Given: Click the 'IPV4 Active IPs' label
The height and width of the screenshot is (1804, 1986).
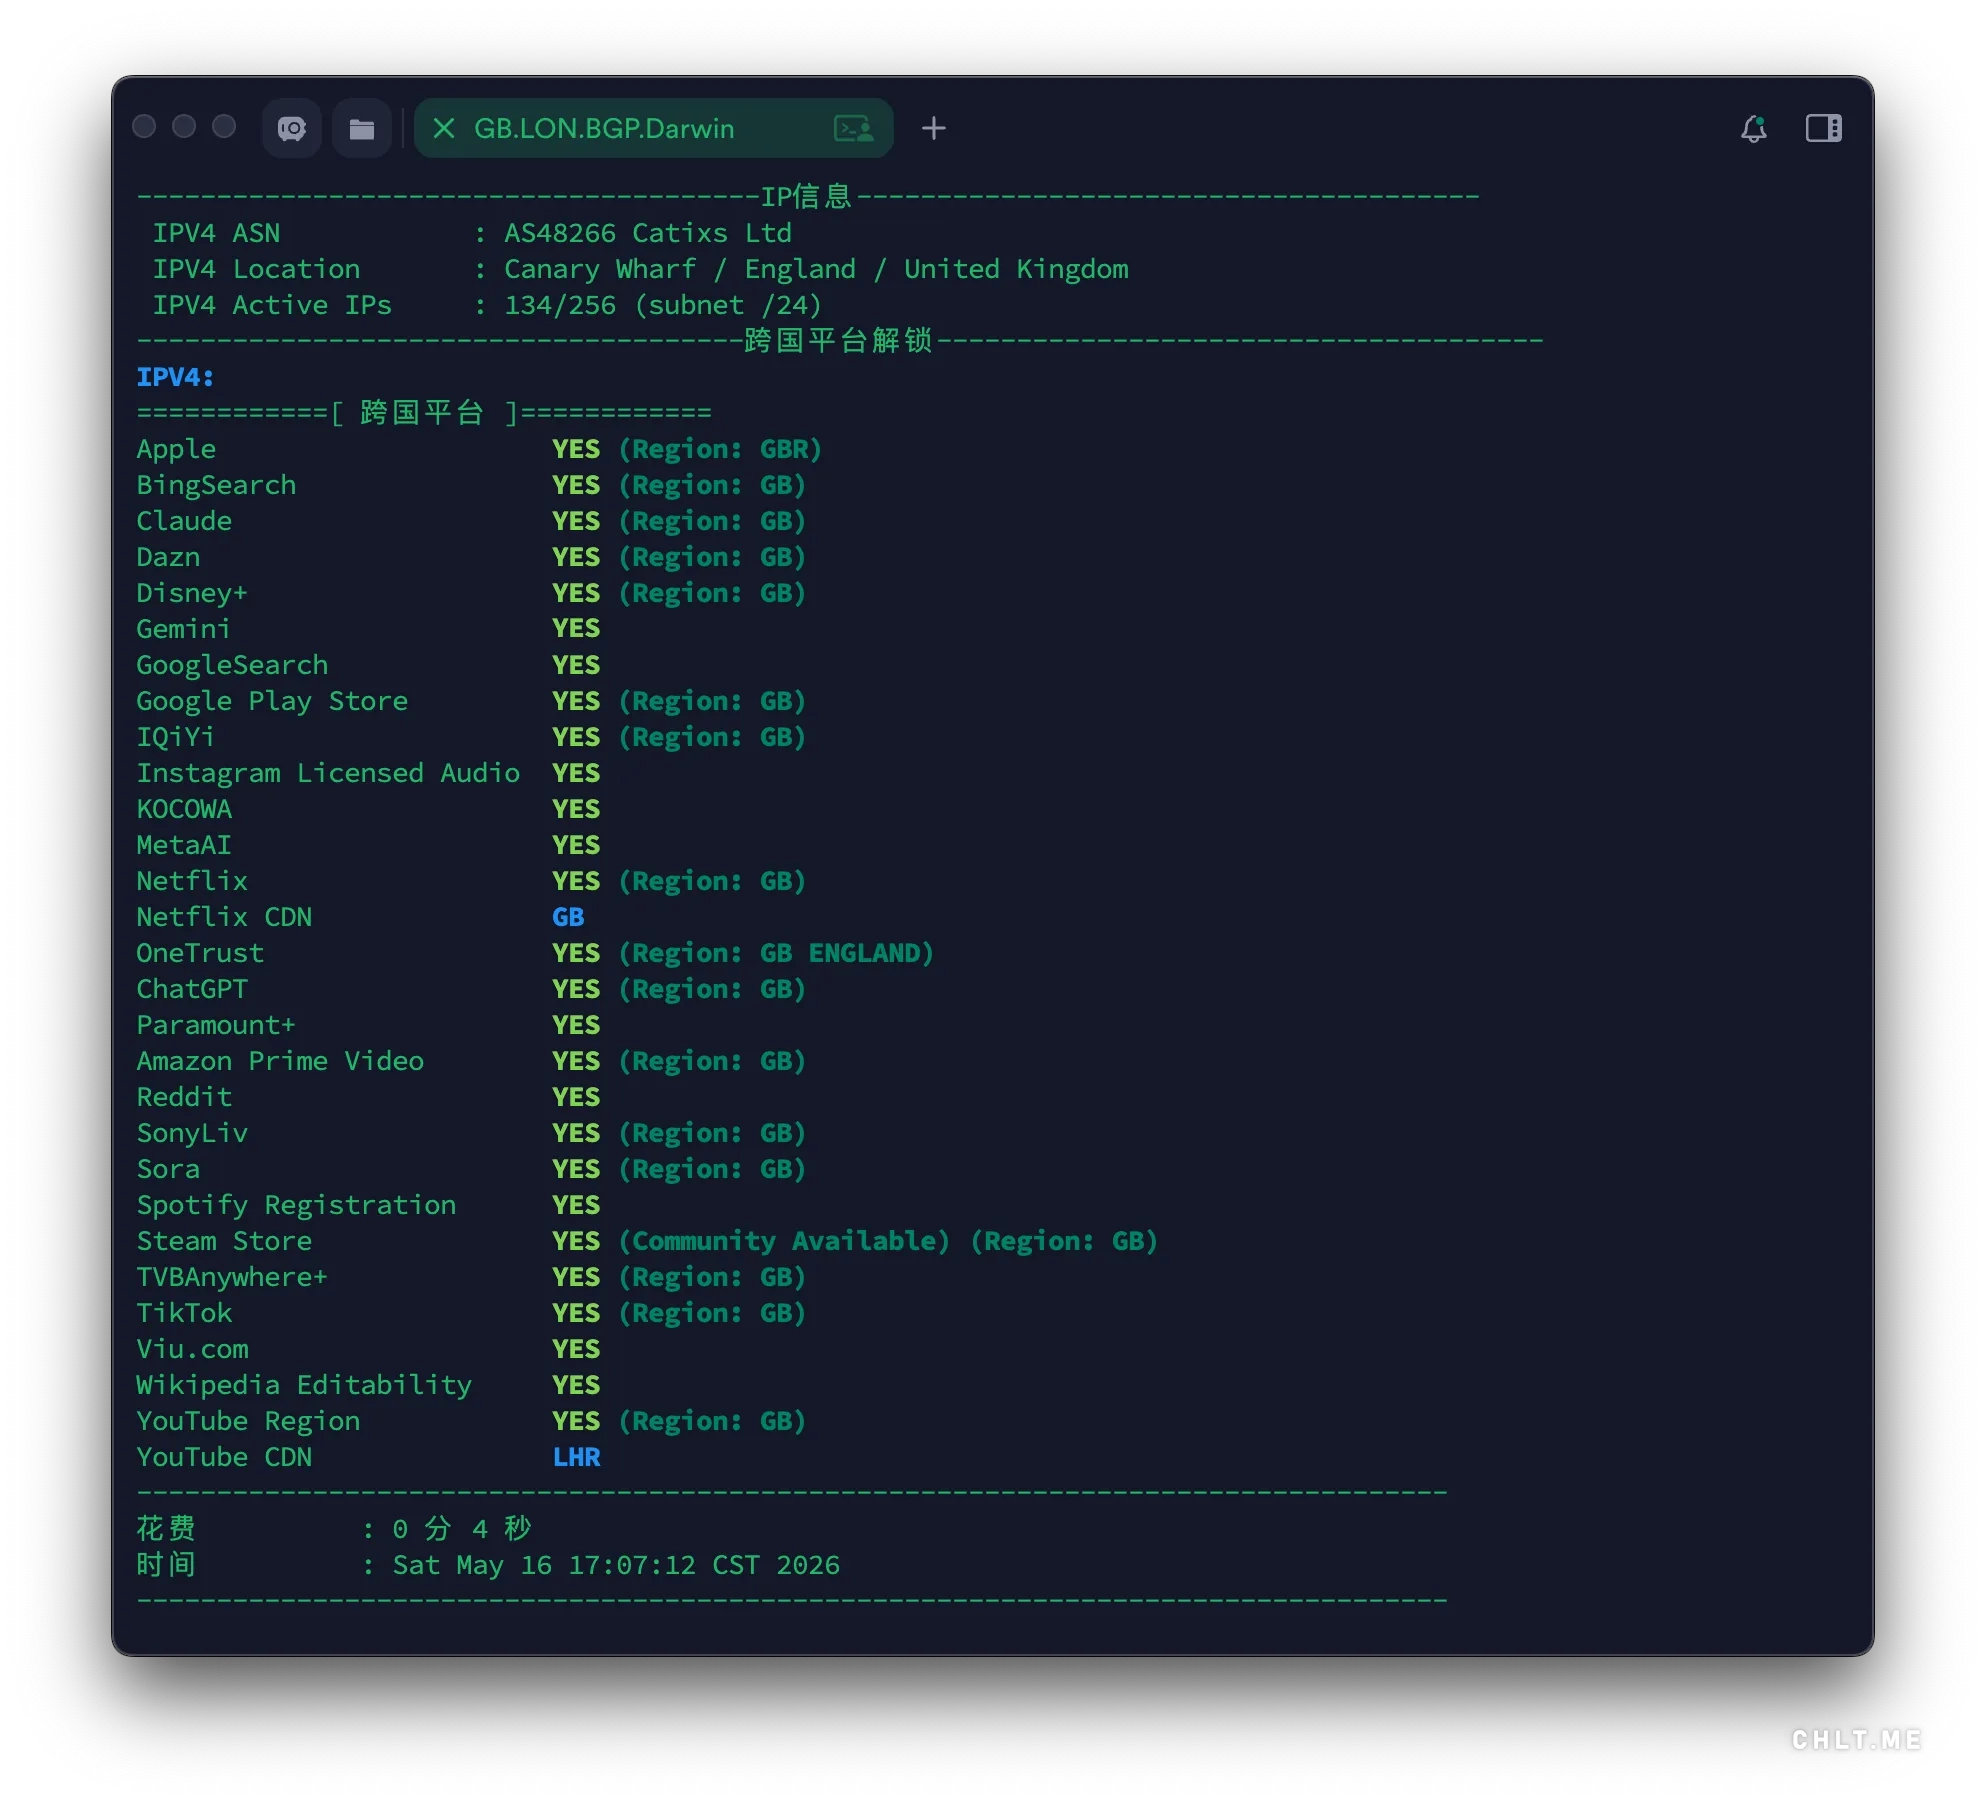Looking at the screenshot, I should pos(272,305).
